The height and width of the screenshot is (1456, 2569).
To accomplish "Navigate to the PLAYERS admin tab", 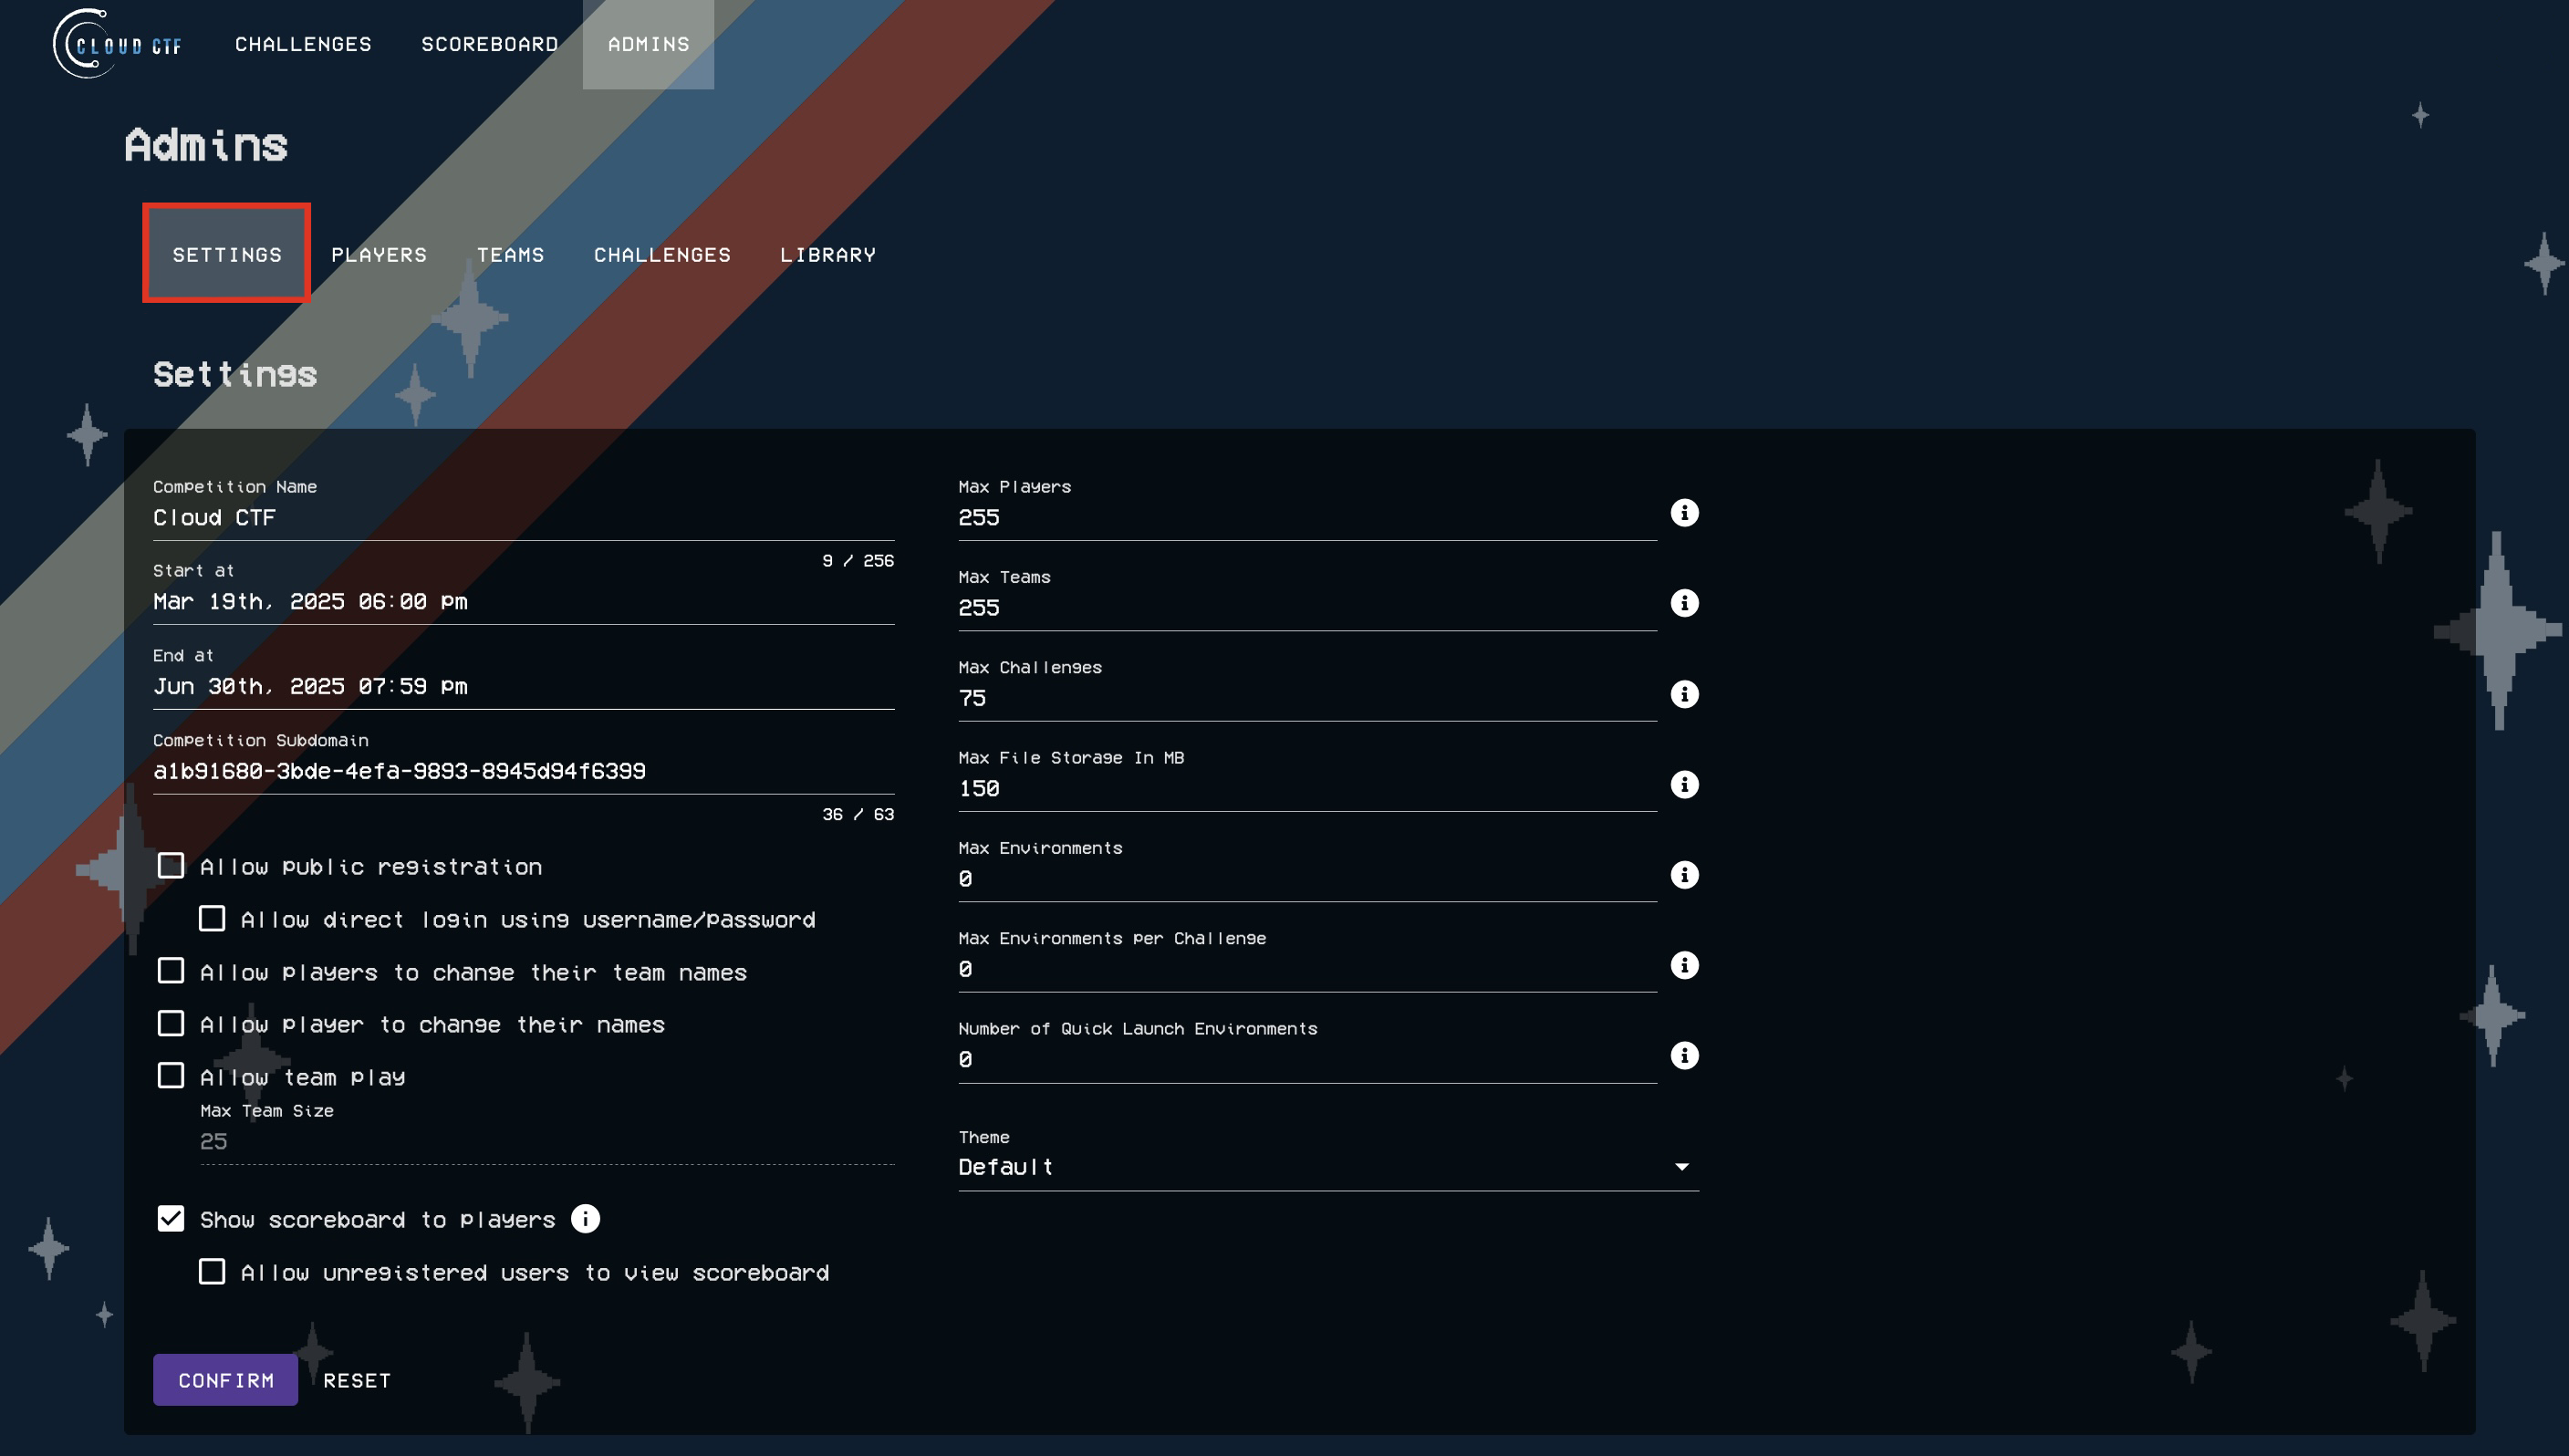I will (380, 255).
